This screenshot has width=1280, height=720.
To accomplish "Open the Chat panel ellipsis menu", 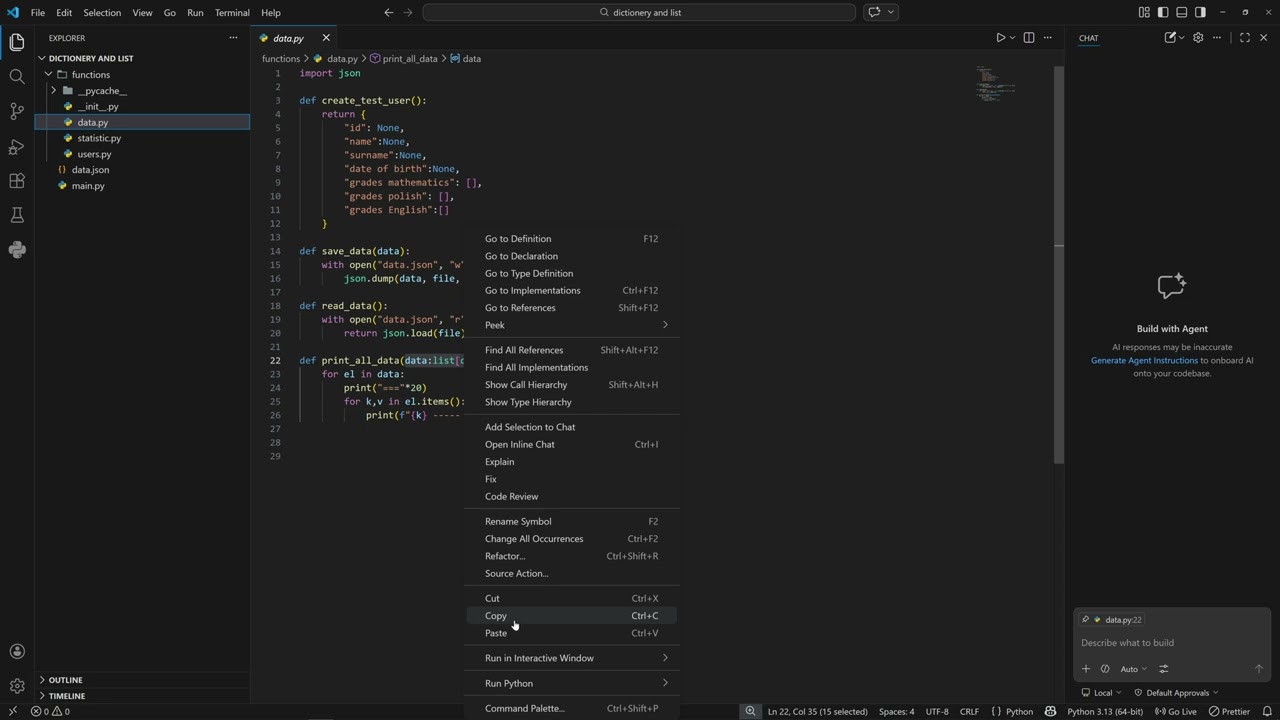I will [1217, 38].
